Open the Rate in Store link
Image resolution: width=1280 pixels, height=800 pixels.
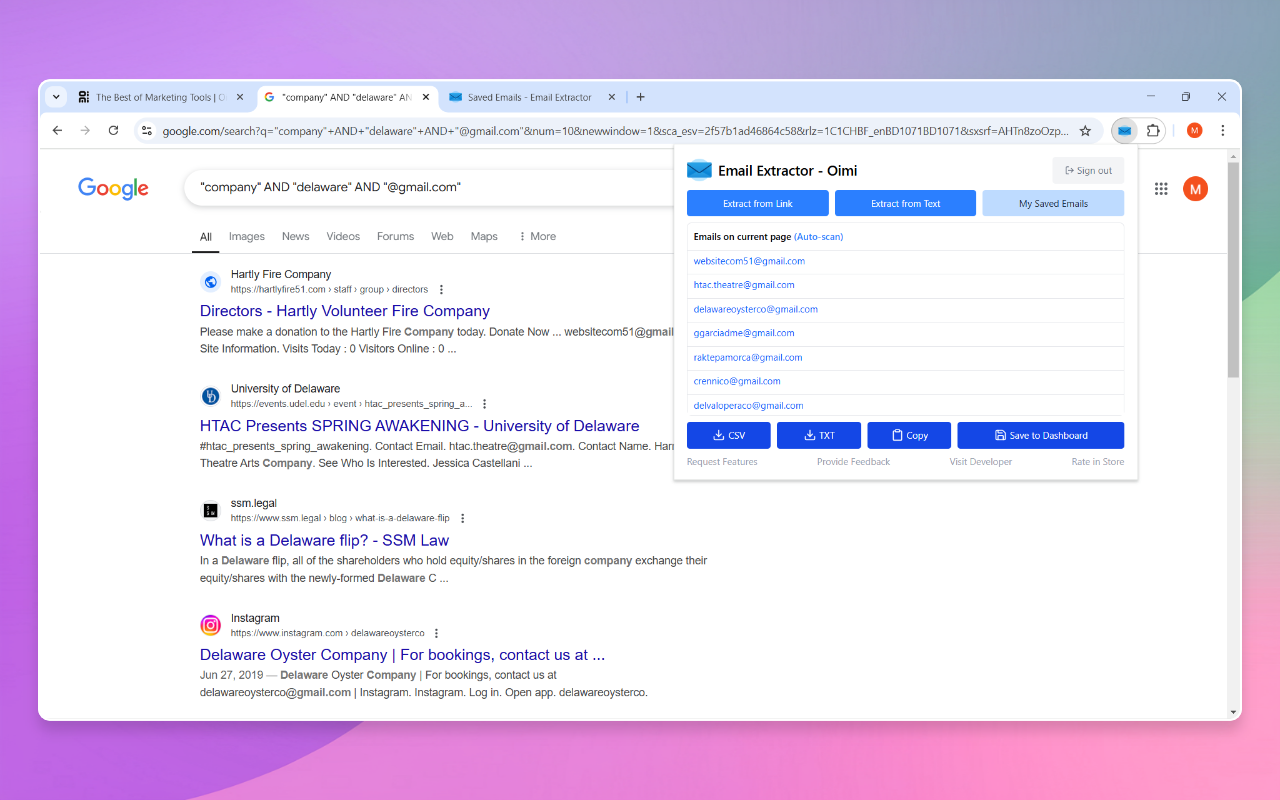[x=1098, y=462]
